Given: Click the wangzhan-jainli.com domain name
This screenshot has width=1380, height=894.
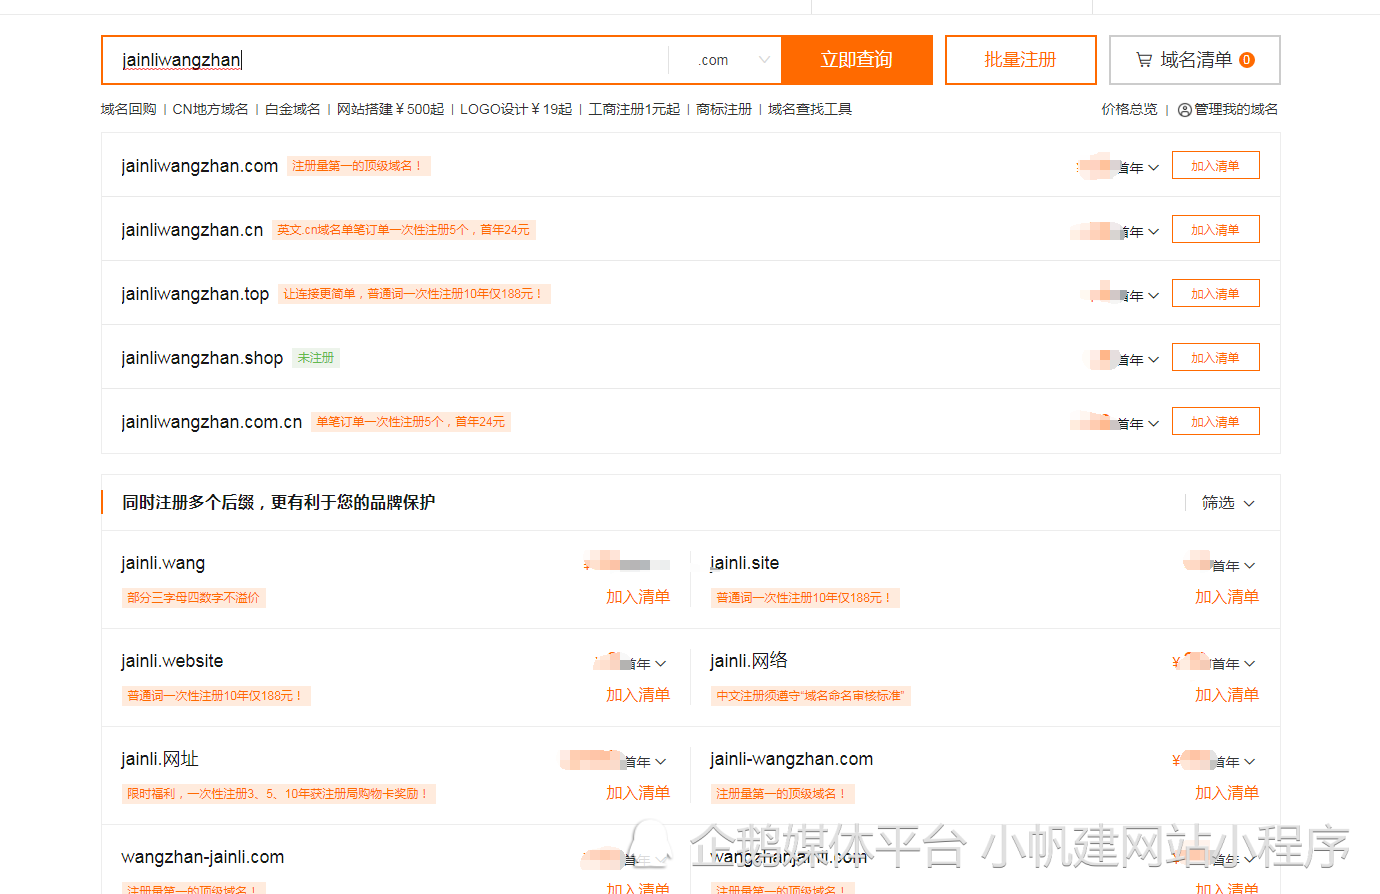Looking at the screenshot, I should click(203, 857).
